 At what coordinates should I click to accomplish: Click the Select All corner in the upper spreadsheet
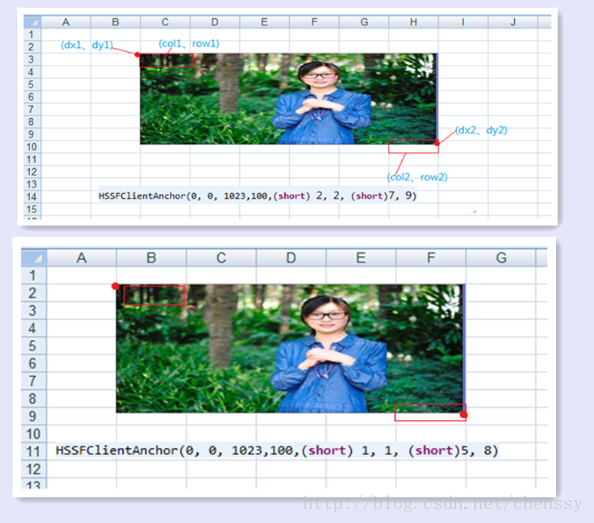(x=33, y=22)
